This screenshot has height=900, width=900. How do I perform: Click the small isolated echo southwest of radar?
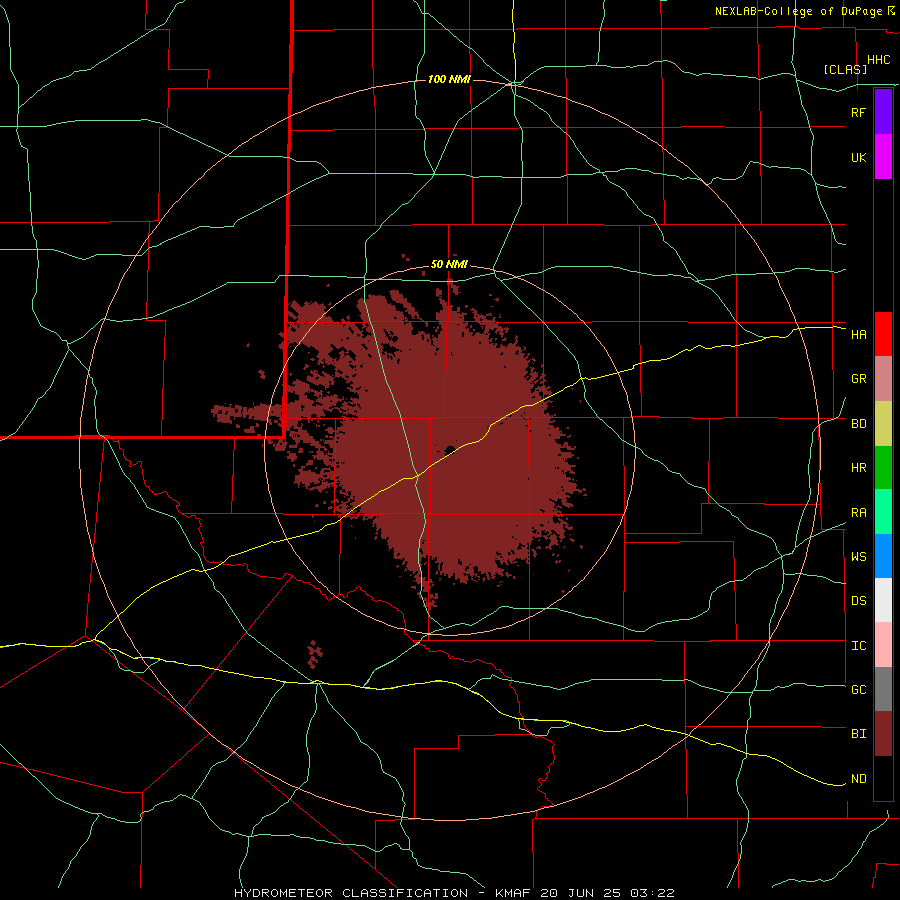[315, 654]
